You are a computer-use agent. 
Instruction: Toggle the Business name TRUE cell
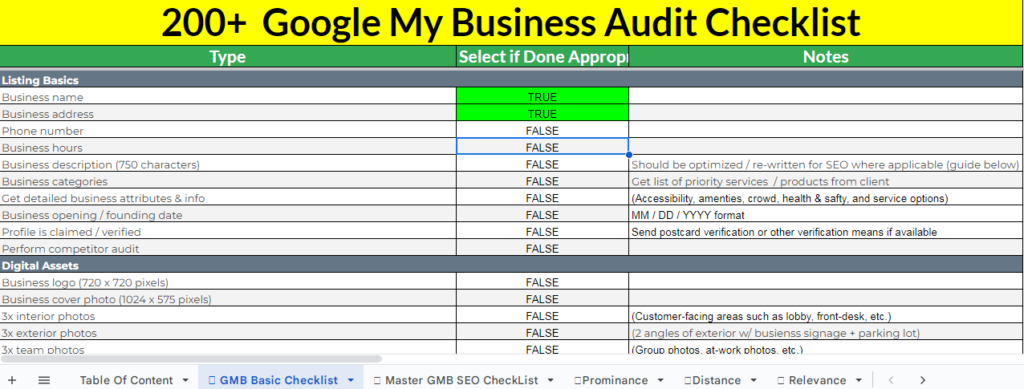(542, 97)
